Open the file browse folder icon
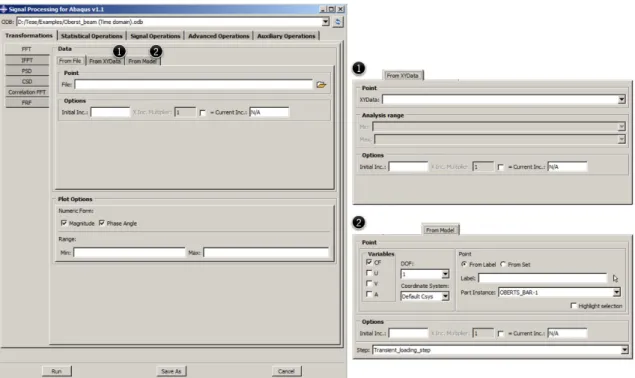The image size is (635, 378). [x=321, y=85]
